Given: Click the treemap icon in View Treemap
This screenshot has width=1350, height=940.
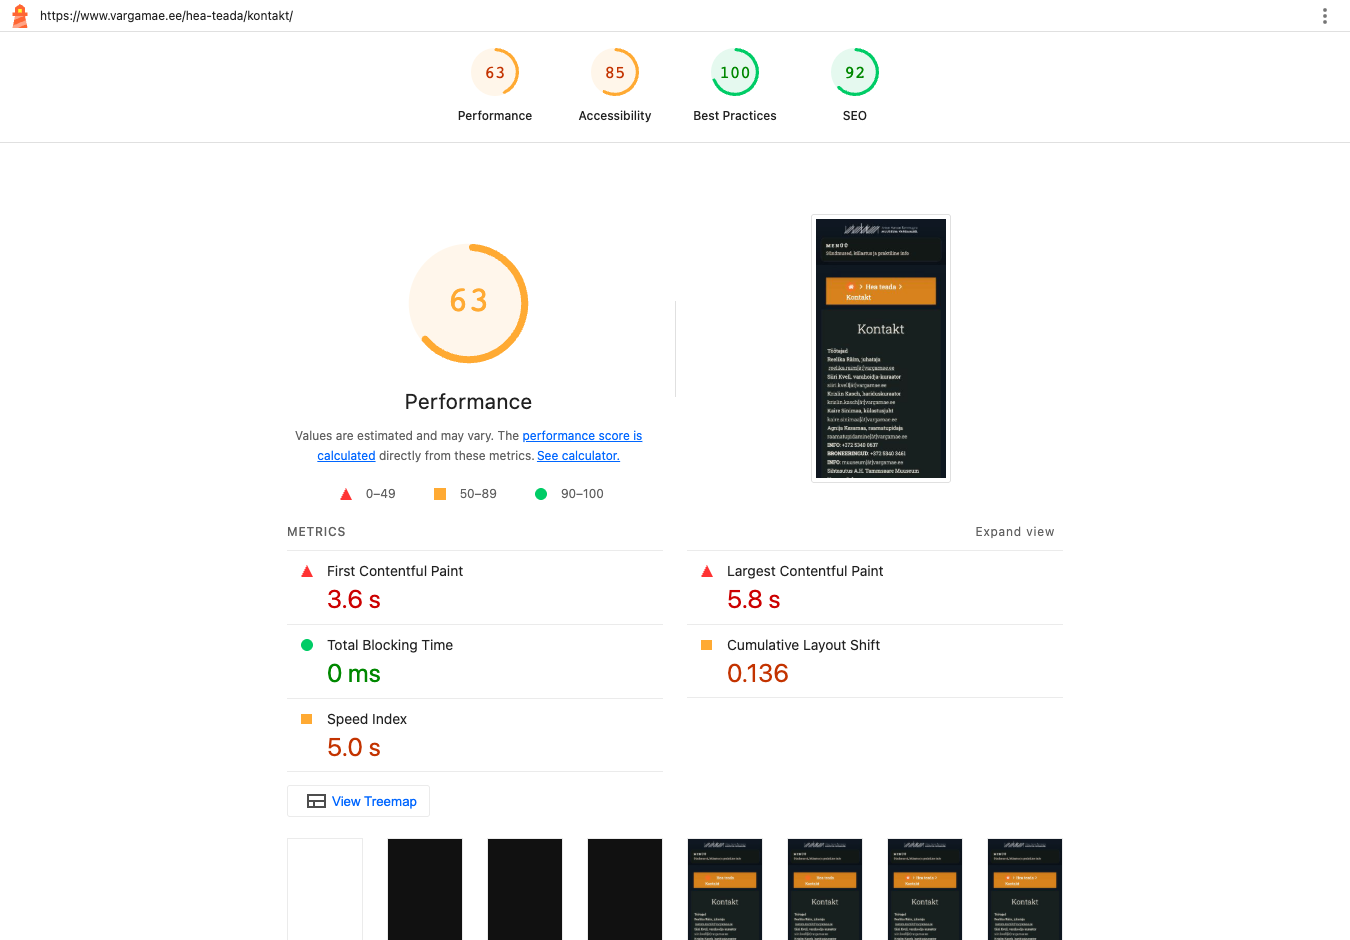Looking at the screenshot, I should (316, 801).
